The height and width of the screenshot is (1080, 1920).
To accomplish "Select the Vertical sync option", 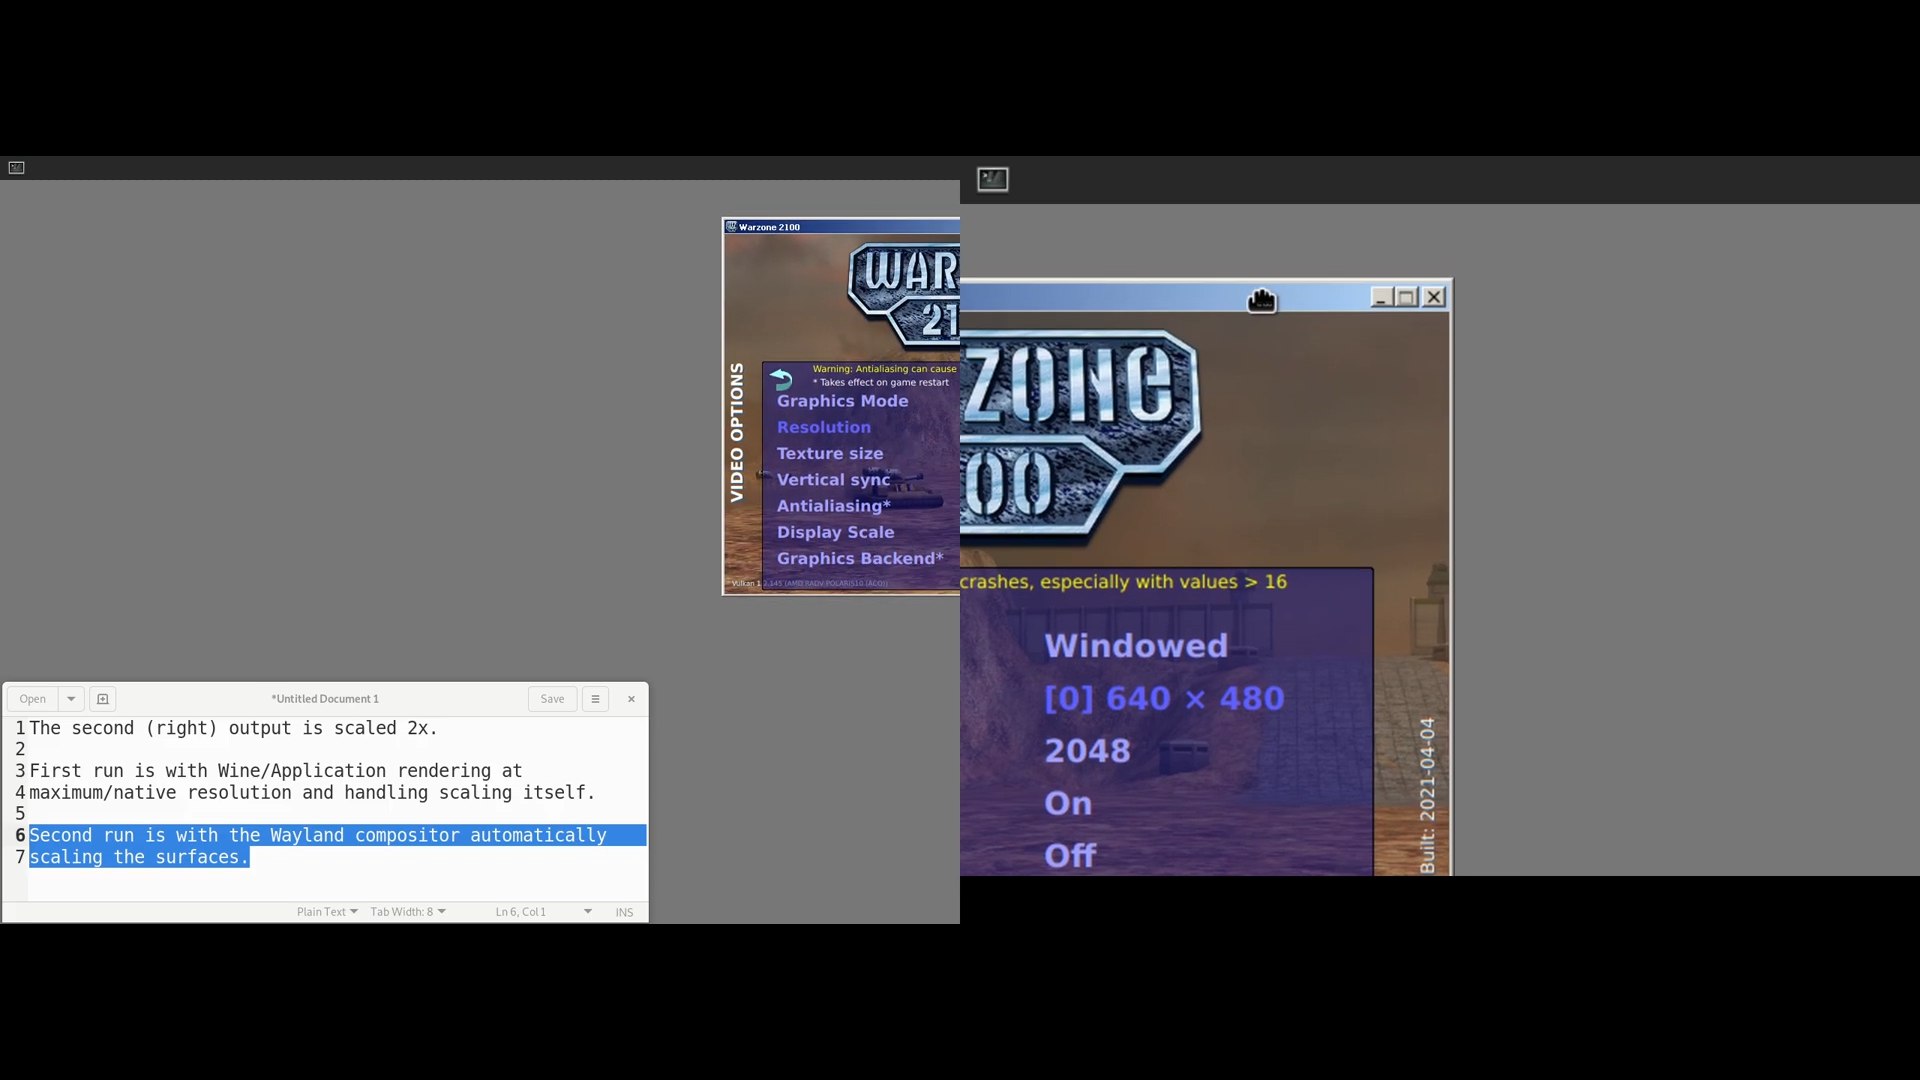I will 834,480.
